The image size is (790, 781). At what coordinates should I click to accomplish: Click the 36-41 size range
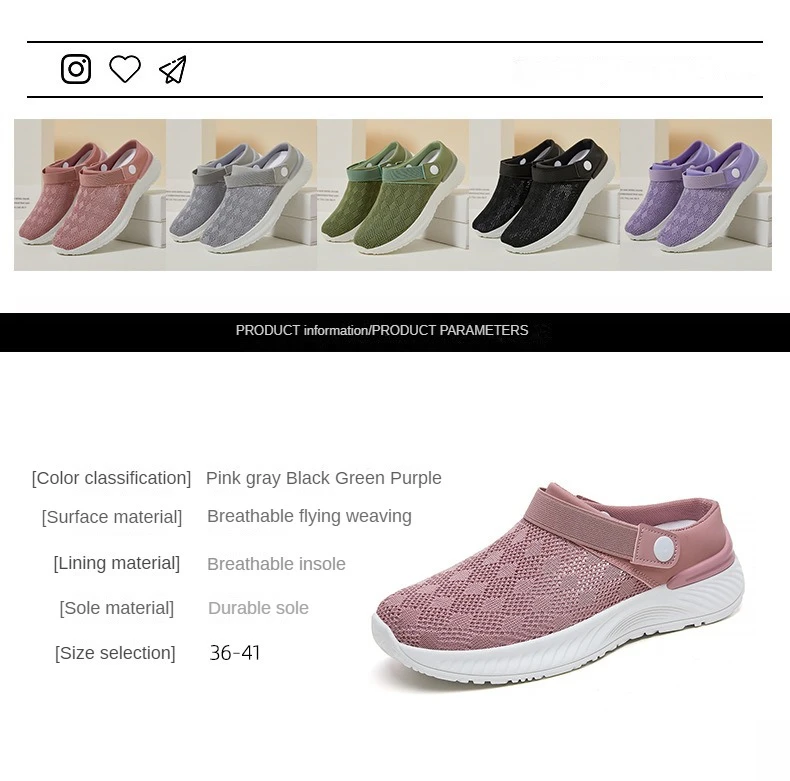[235, 653]
